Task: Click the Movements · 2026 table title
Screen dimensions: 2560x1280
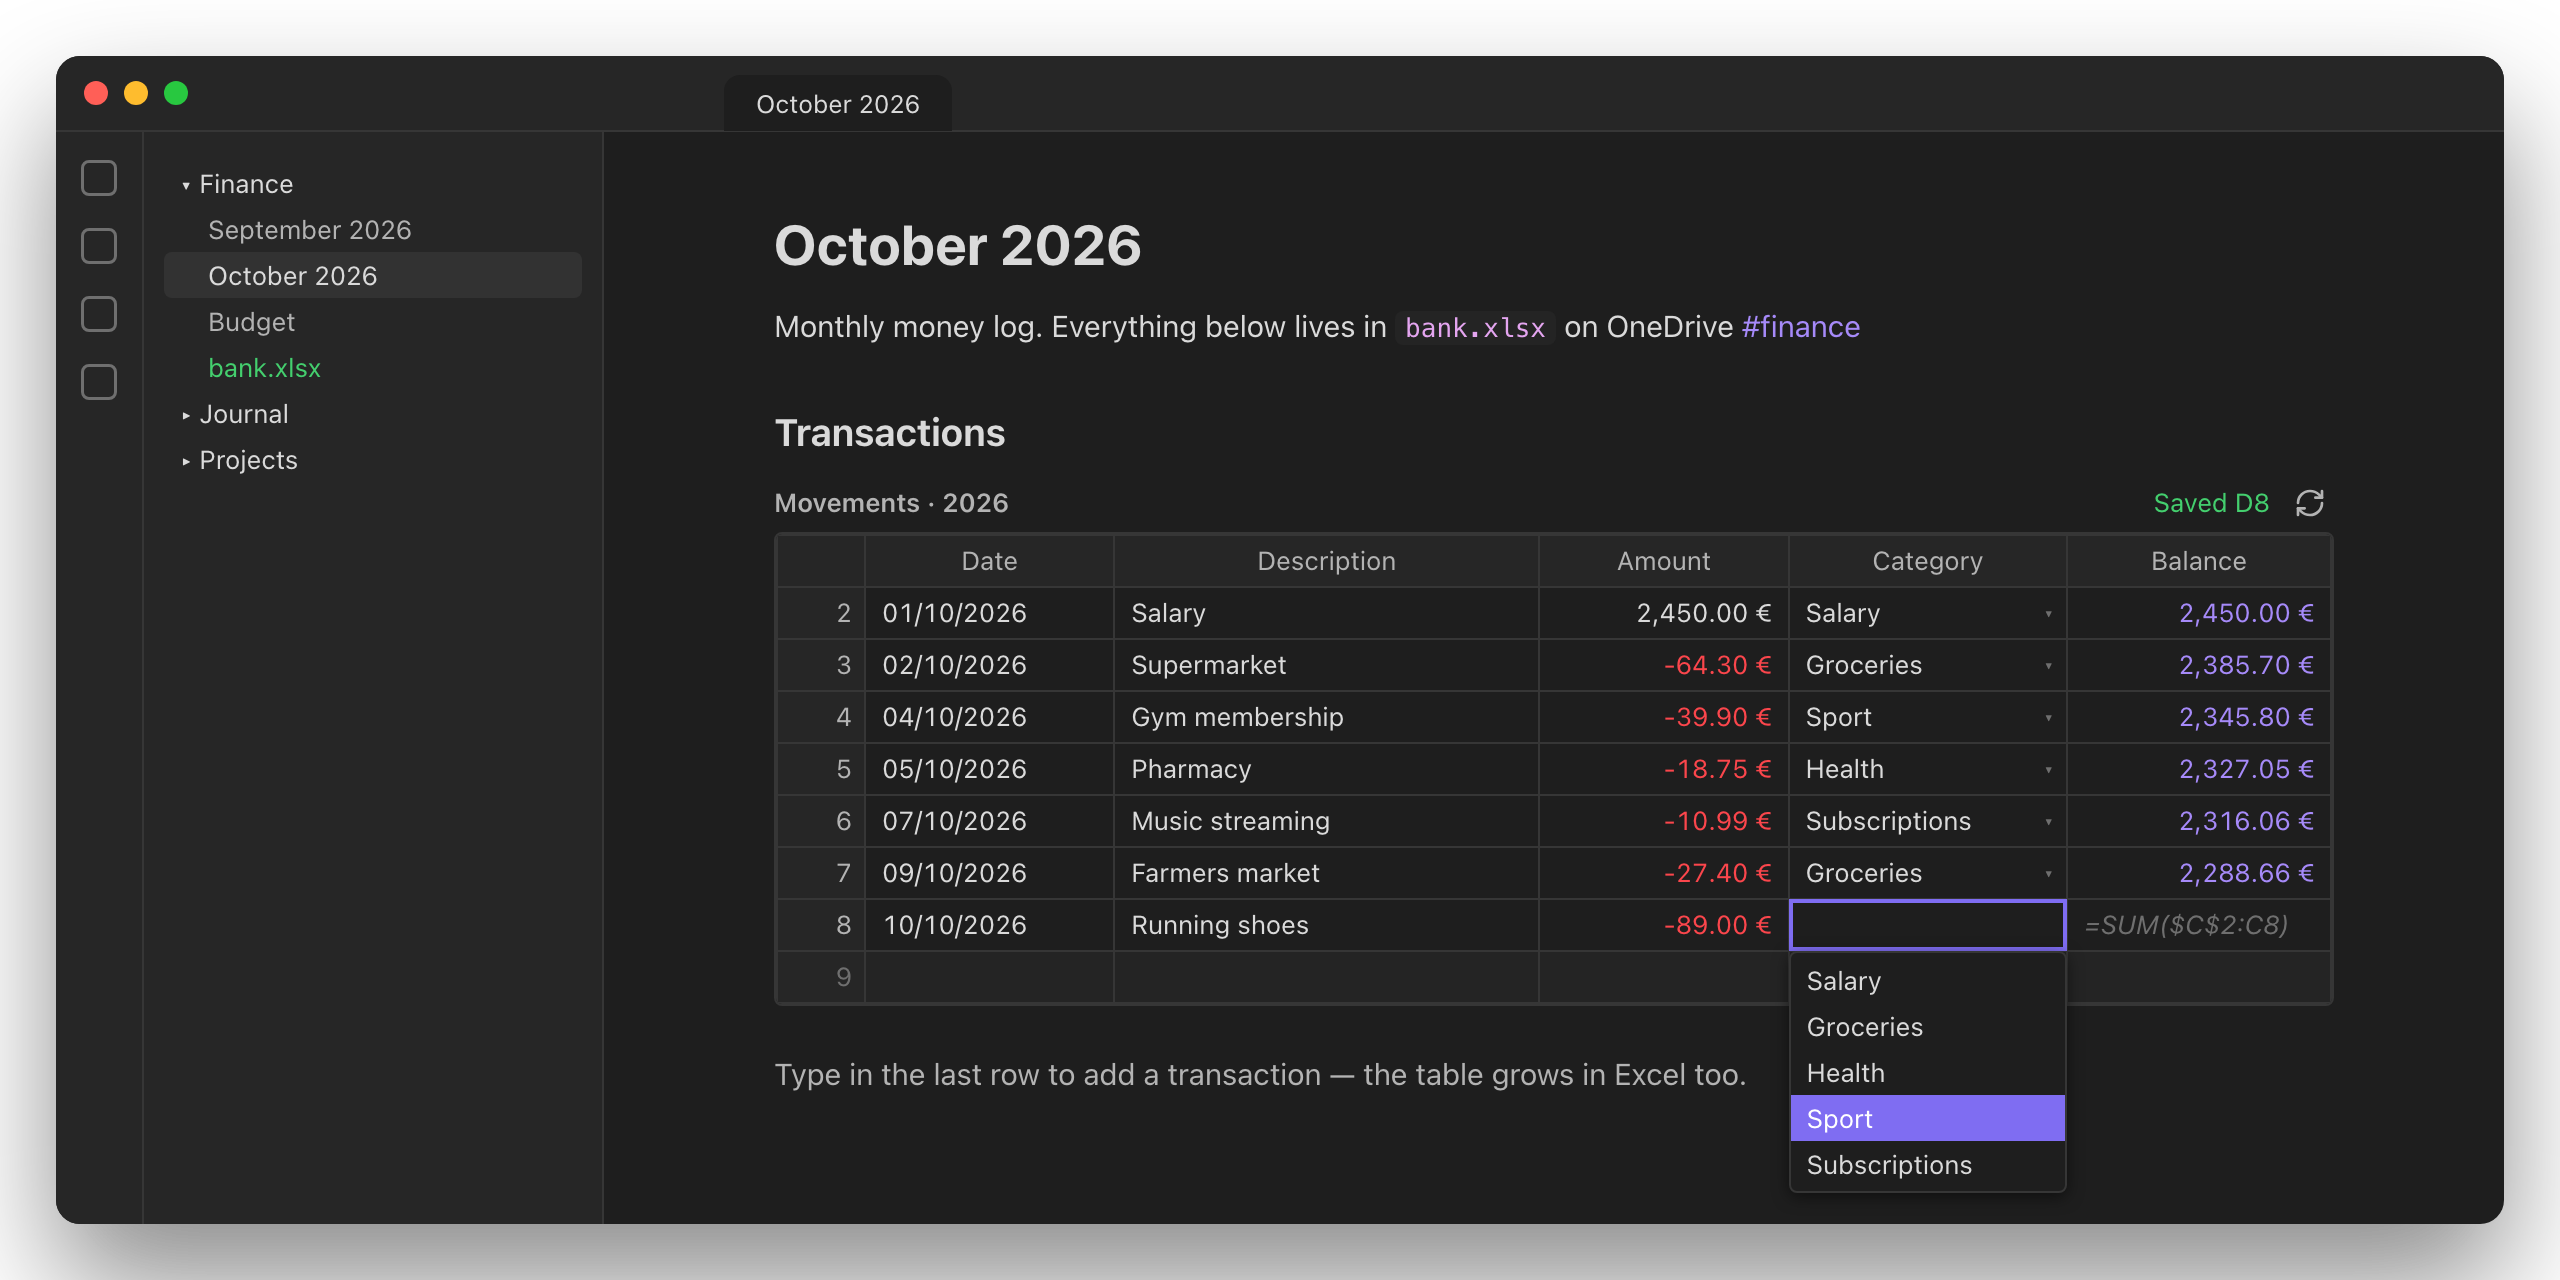Action: [x=891, y=503]
